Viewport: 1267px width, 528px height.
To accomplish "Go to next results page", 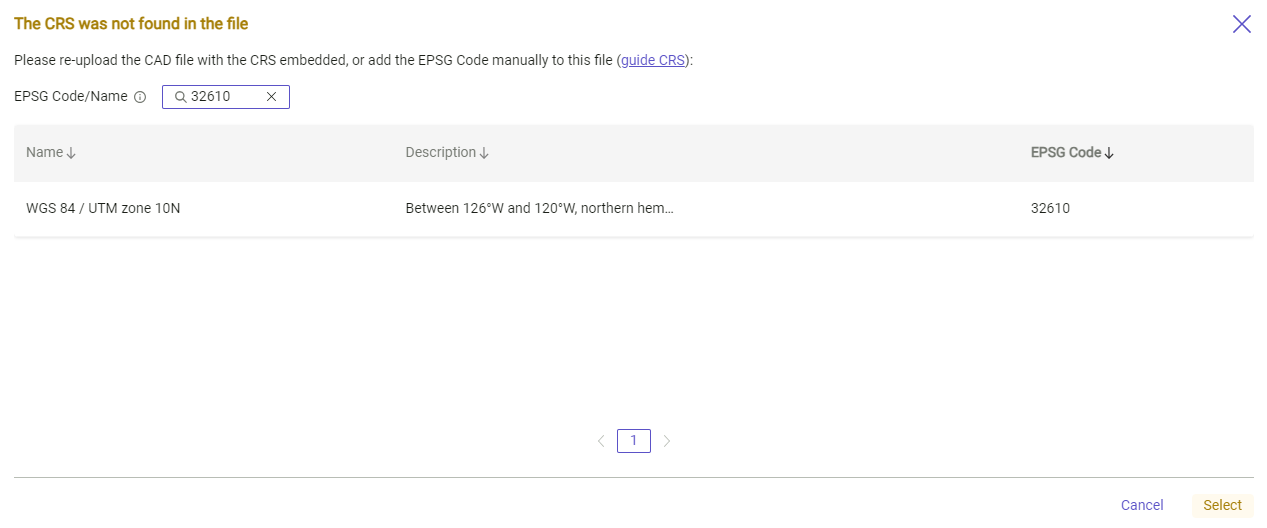I will pos(667,441).
